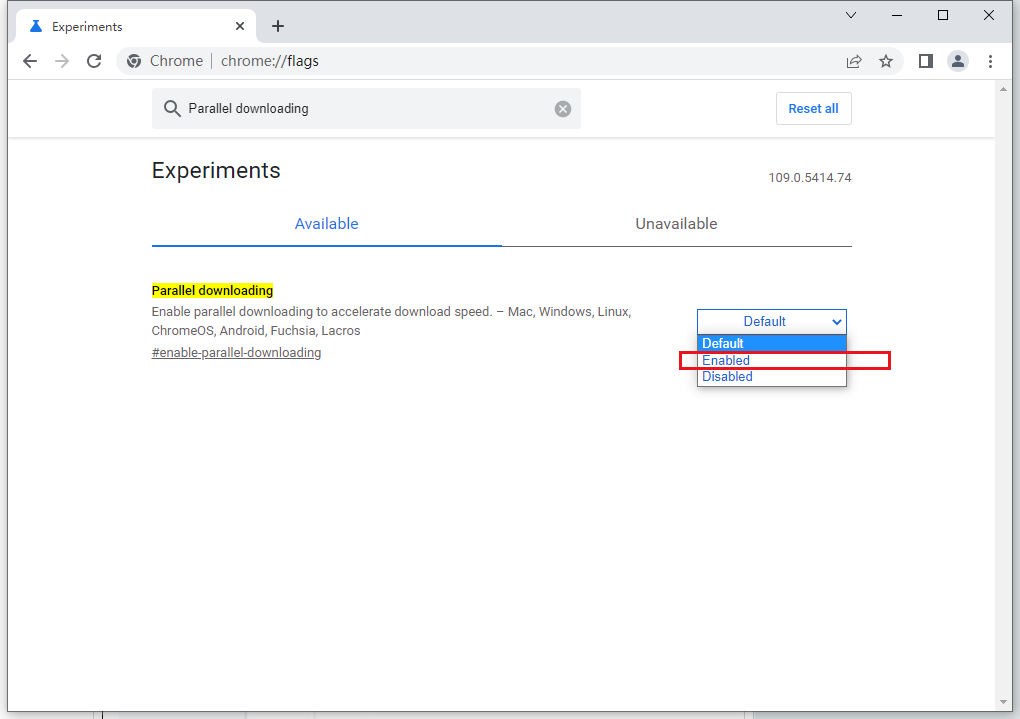Viewport: 1020px width, 719px height.
Task: Close the Experiments tab
Action: tap(240, 26)
